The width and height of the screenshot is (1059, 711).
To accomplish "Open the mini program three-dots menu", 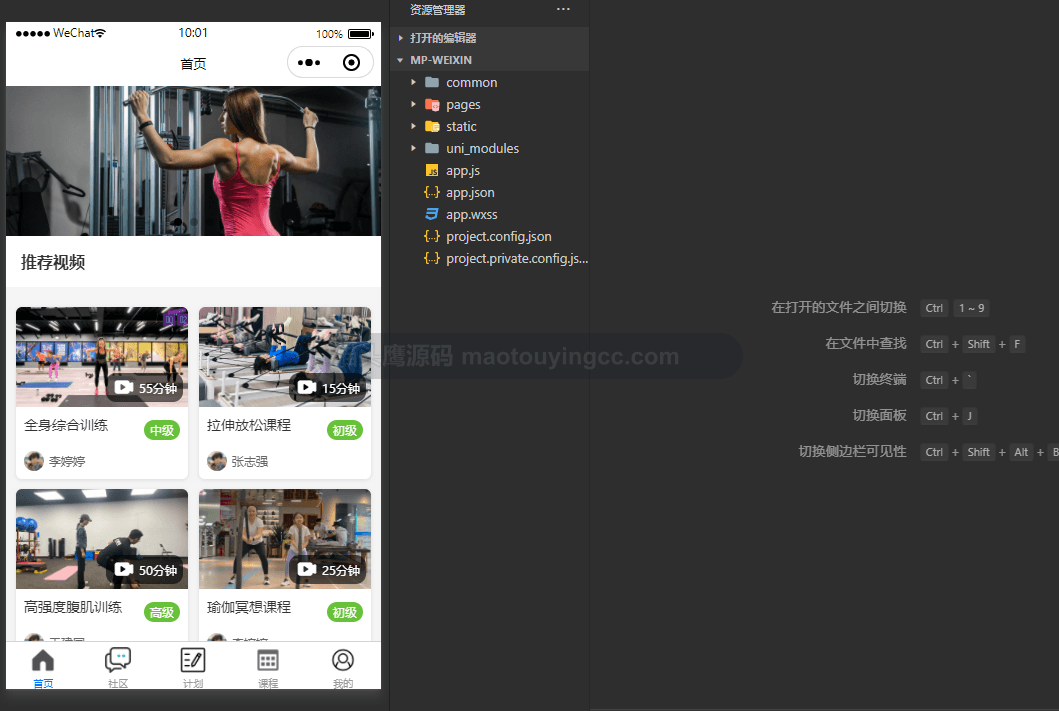I will 309,63.
